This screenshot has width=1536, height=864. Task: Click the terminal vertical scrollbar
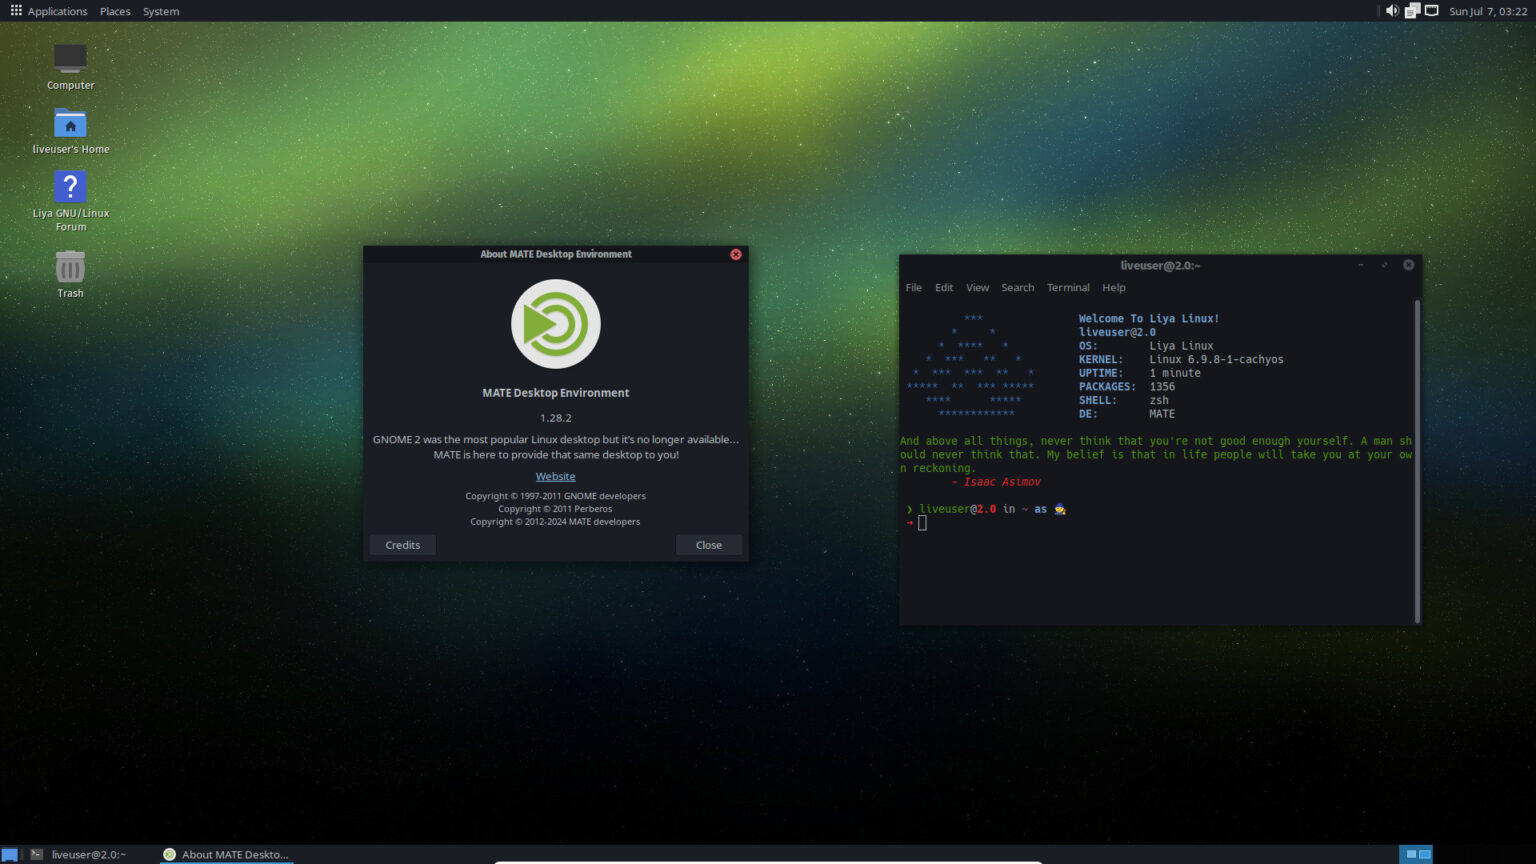coord(1417,460)
